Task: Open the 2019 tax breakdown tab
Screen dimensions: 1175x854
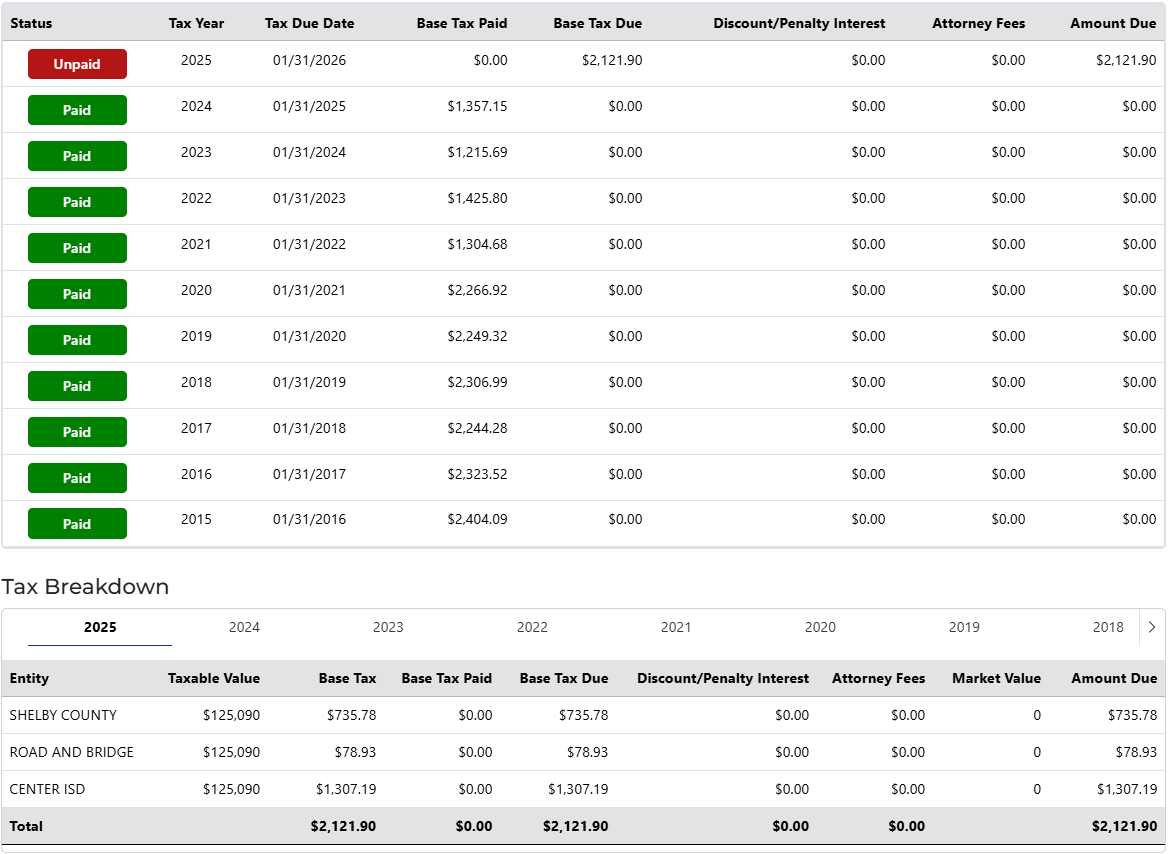Action: click(964, 627)
